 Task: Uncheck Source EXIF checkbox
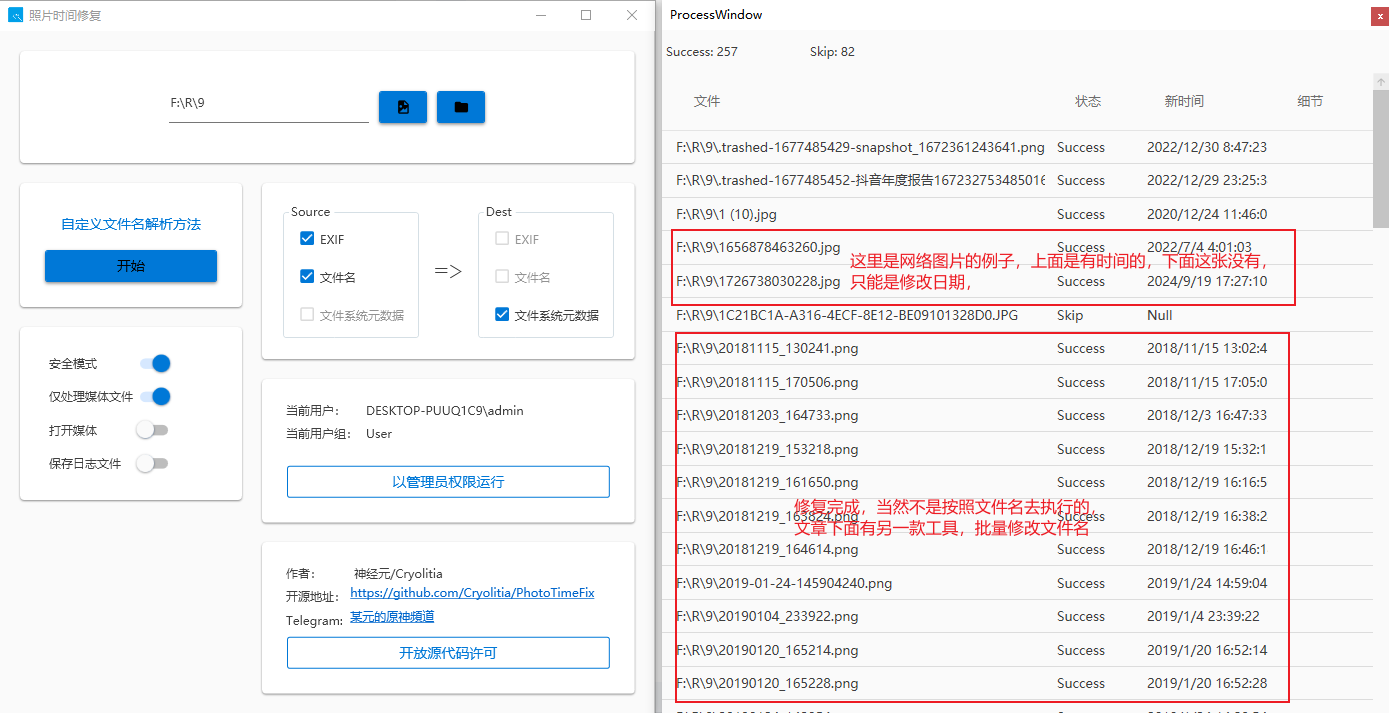pyautogui.click(x=307, y=239)
